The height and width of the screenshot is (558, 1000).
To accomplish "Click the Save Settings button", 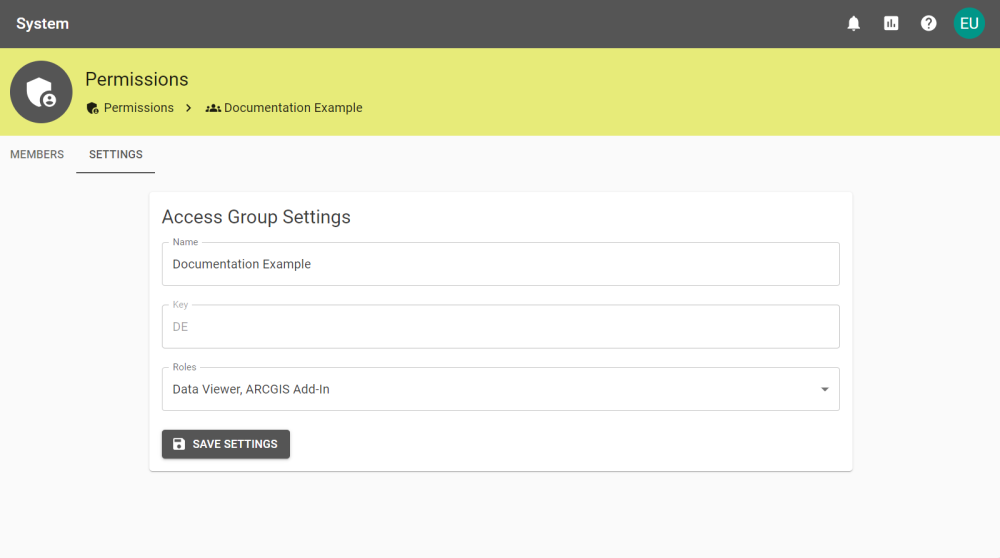I will (226, 444).
